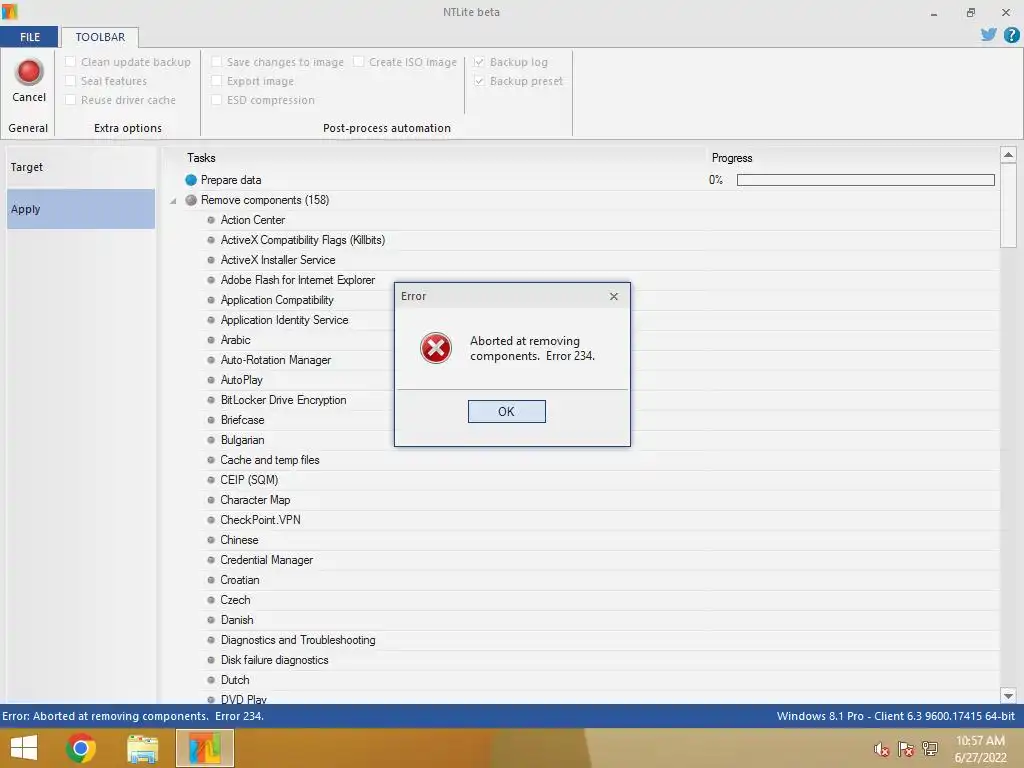Toggle Reuse driver cache checkbox
Screen dimensions: 1024x768
pos(71,100)
